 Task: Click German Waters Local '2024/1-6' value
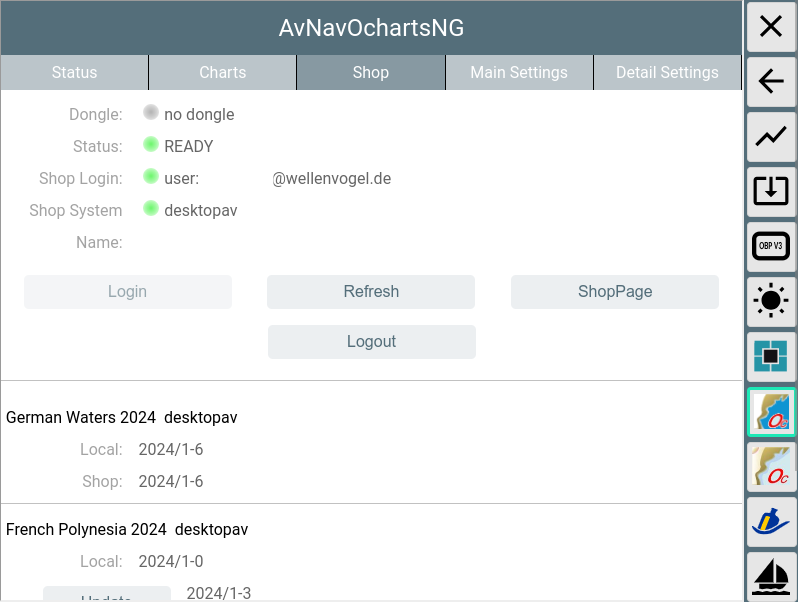coord(170,449)
